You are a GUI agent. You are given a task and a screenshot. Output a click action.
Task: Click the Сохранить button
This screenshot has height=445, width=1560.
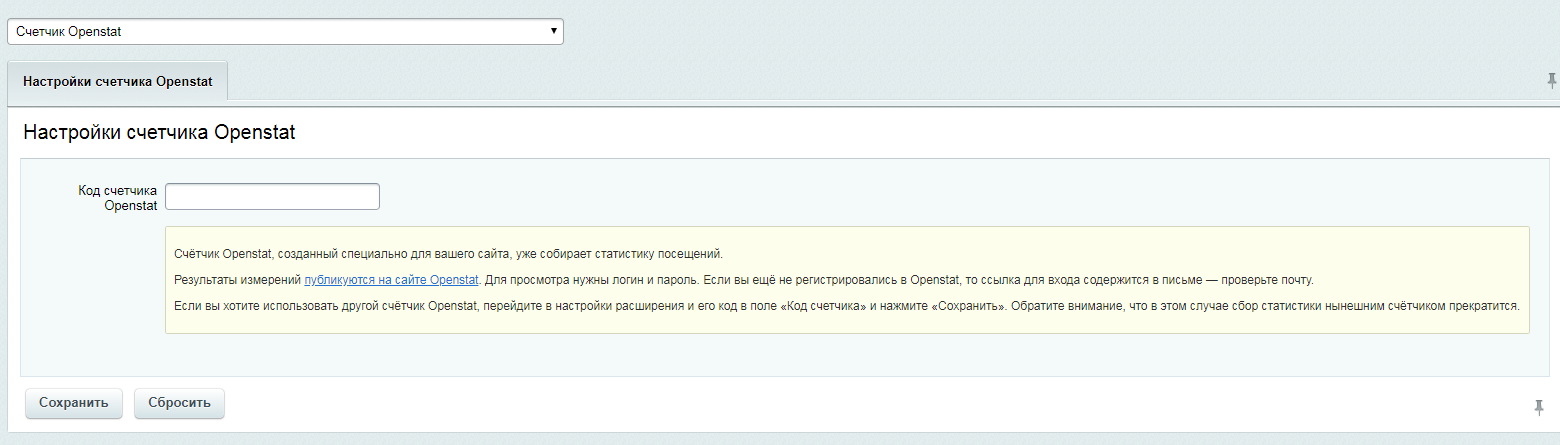click(73, 403)
